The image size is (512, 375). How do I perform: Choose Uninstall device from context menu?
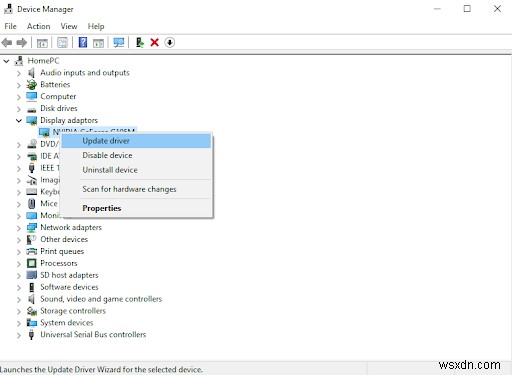(x=137, y=170)
